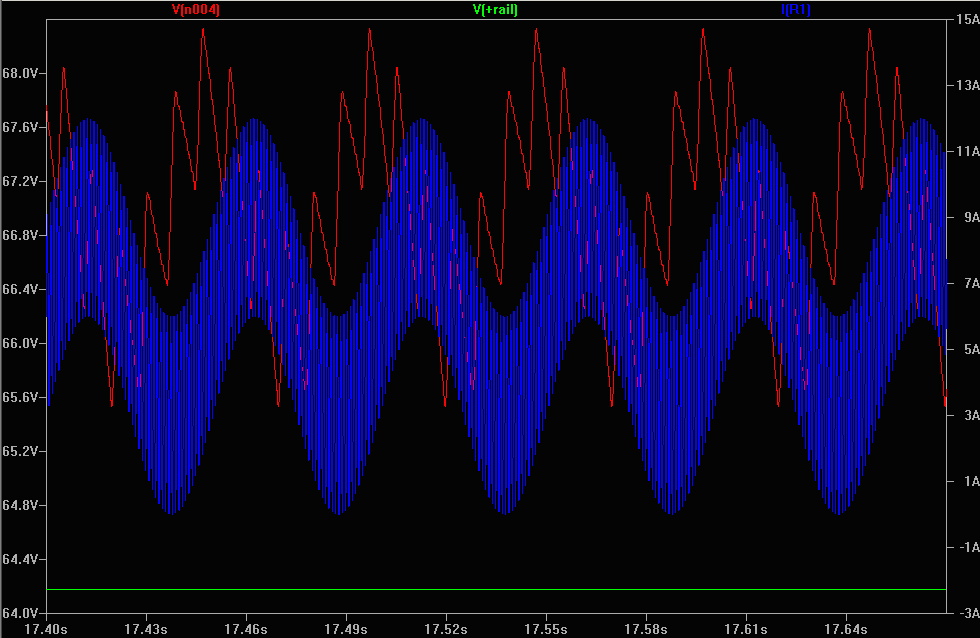
Task: Click the 17.61s time axis label
Action: point(746,629)
